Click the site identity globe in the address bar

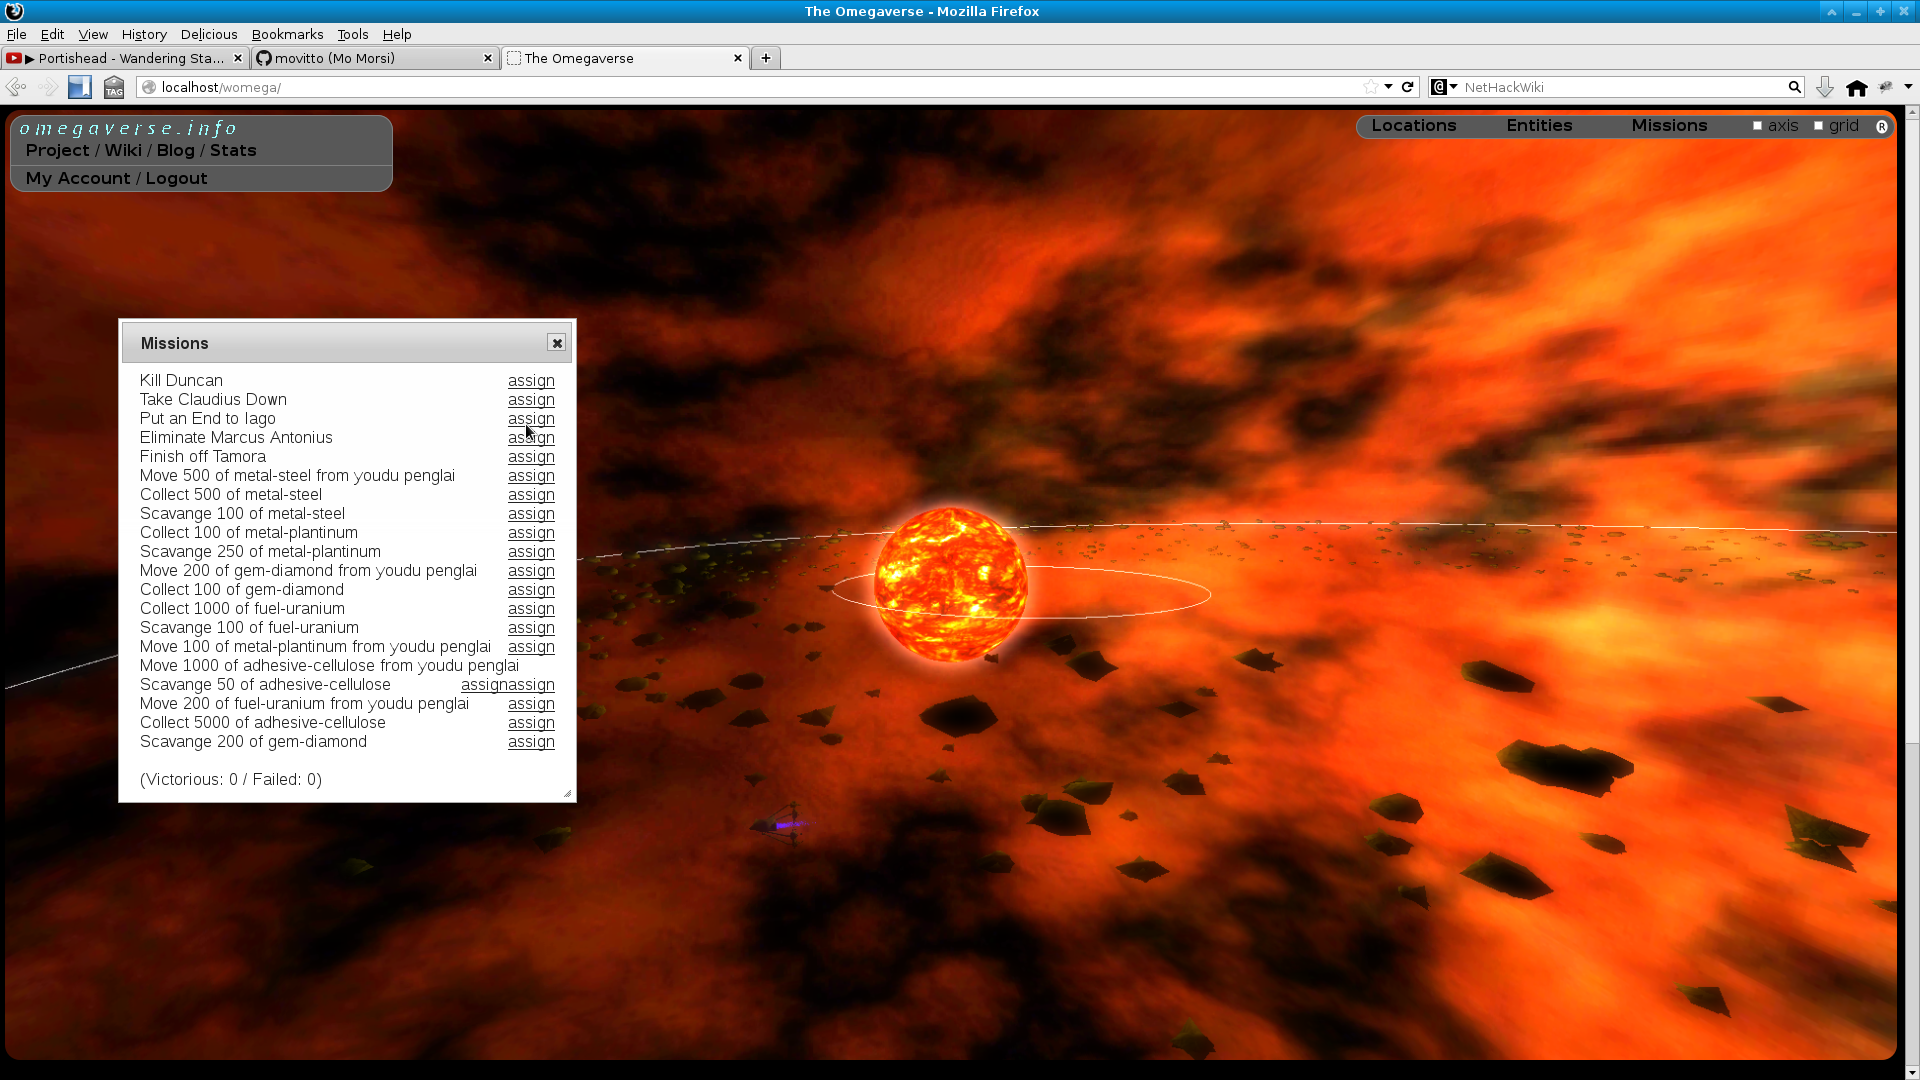pyautogui.click(x=148, y=87)
